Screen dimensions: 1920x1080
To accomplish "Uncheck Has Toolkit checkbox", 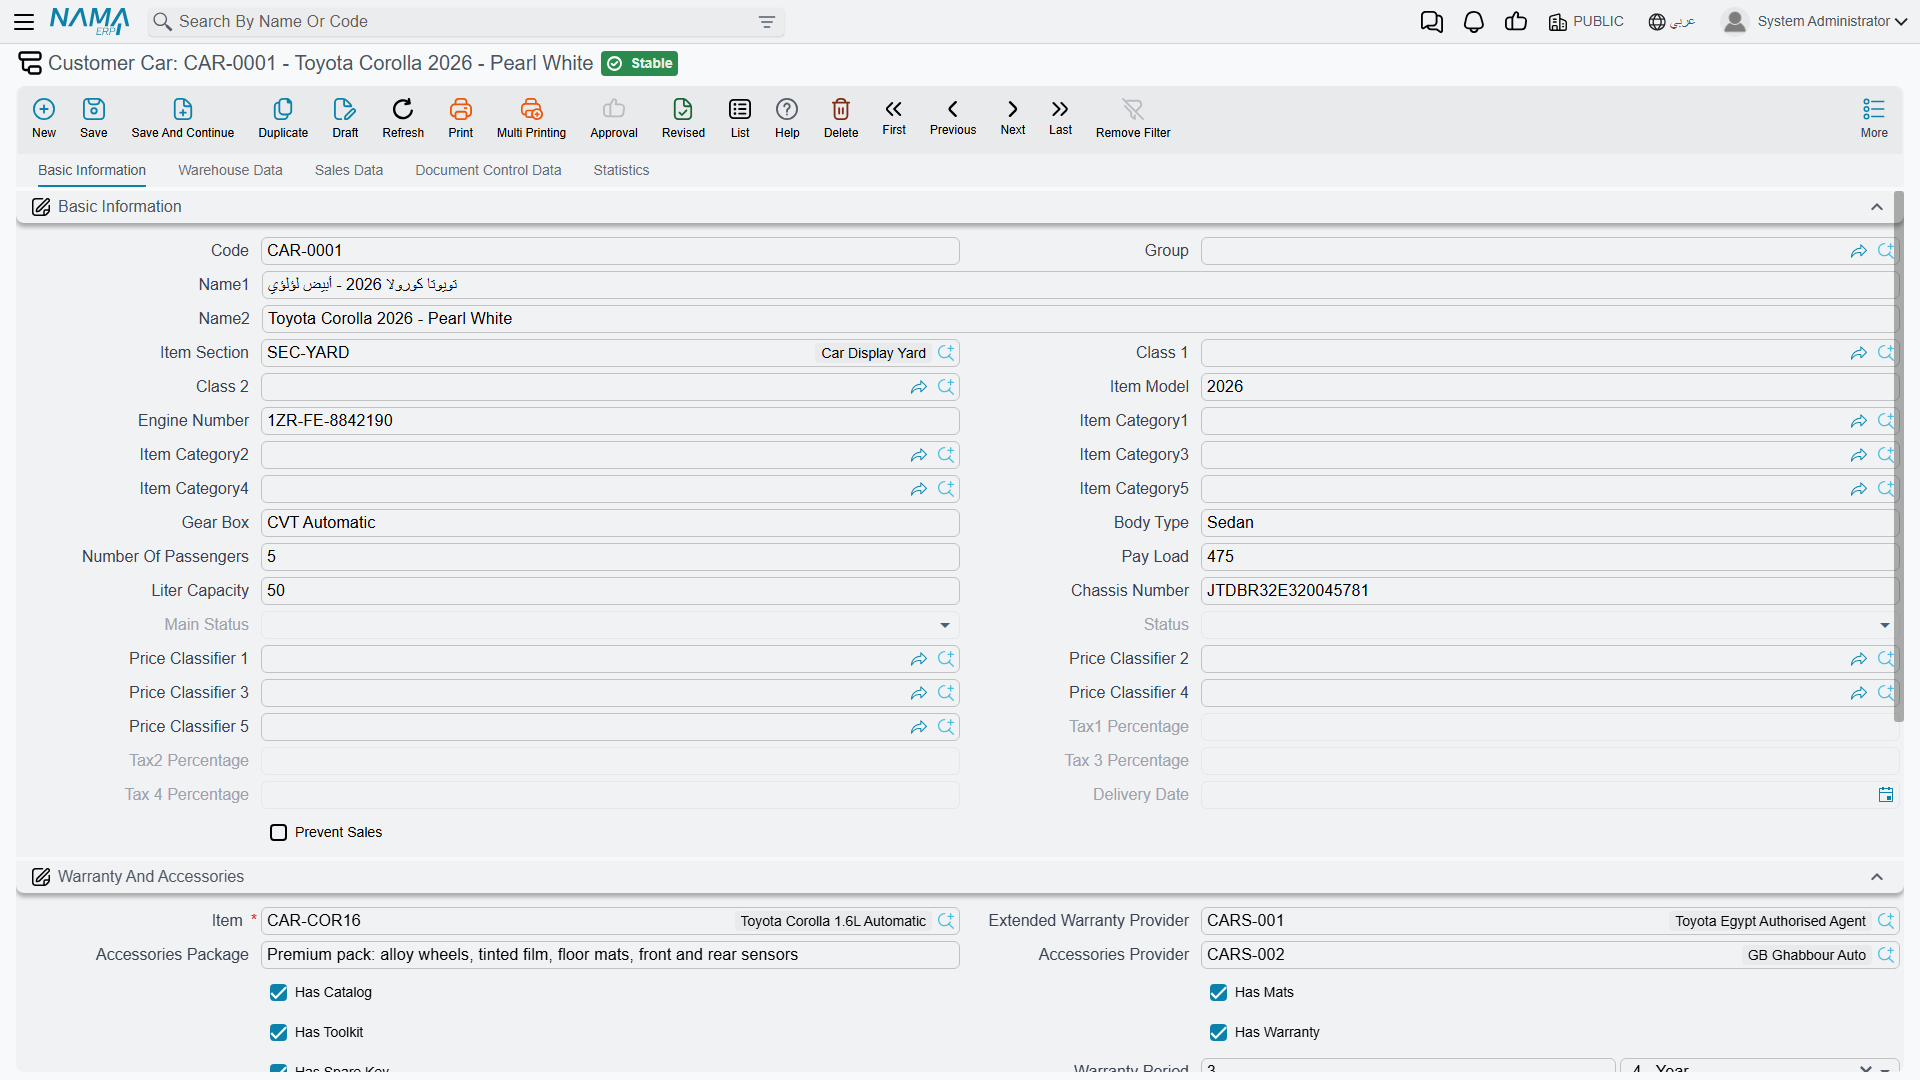I will pos(279,1033).
